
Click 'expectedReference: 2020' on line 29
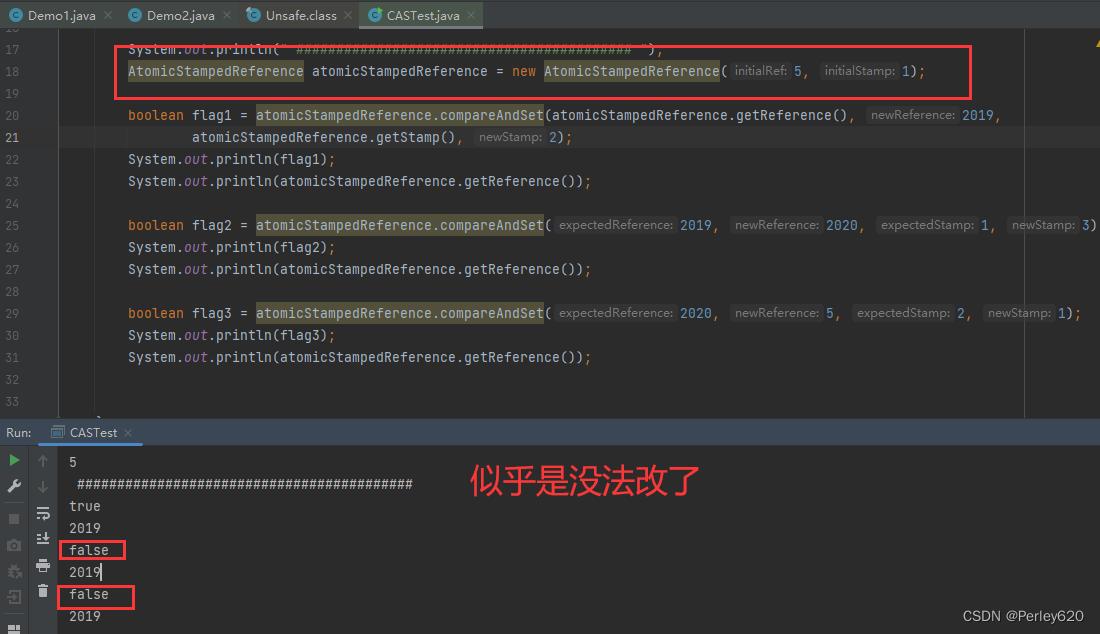(x=635, y=313)
